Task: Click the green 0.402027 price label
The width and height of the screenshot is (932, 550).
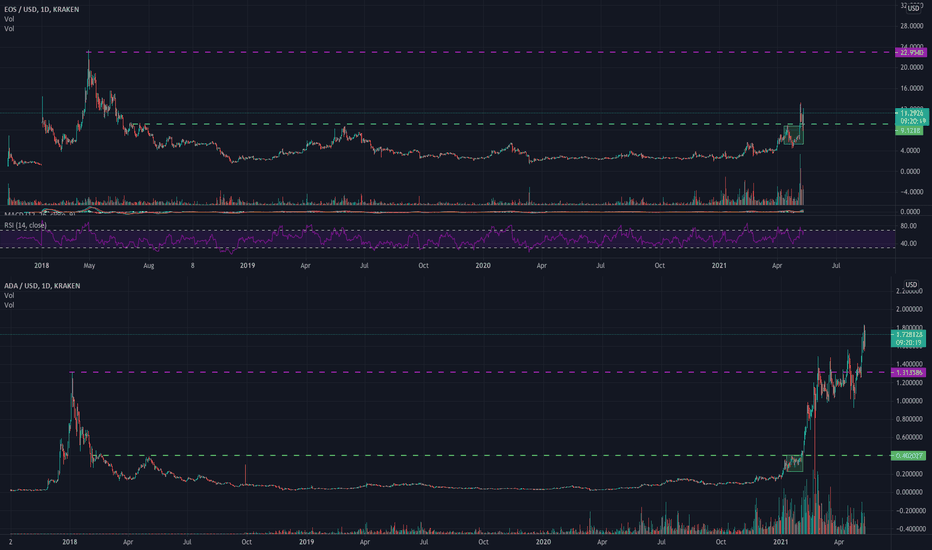Action: (909, 455)
